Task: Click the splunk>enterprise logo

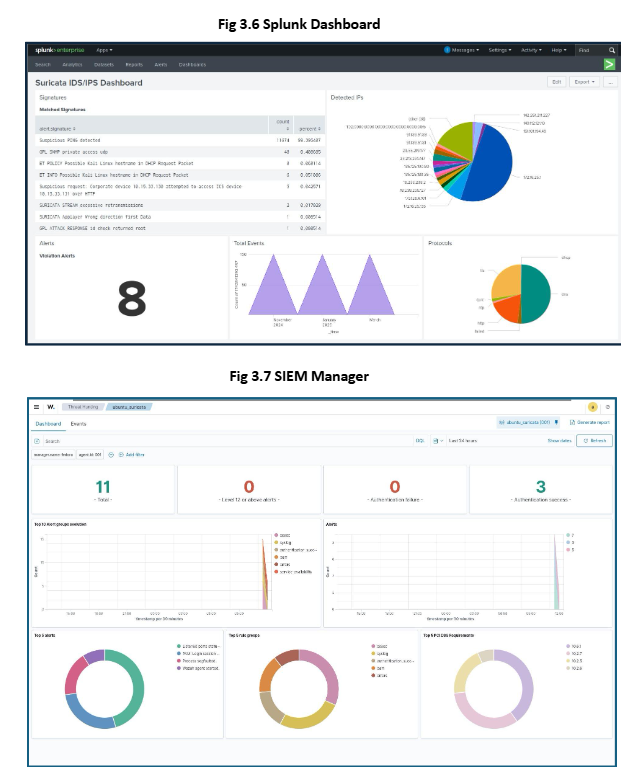Action: (58, 49)
